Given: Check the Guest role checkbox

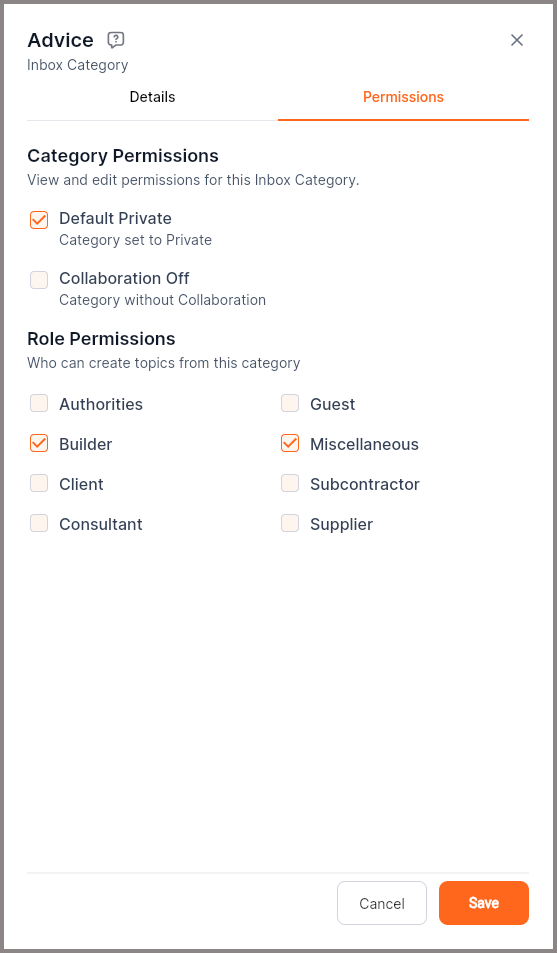Looking at the screenshot, I should click(290, 404).
